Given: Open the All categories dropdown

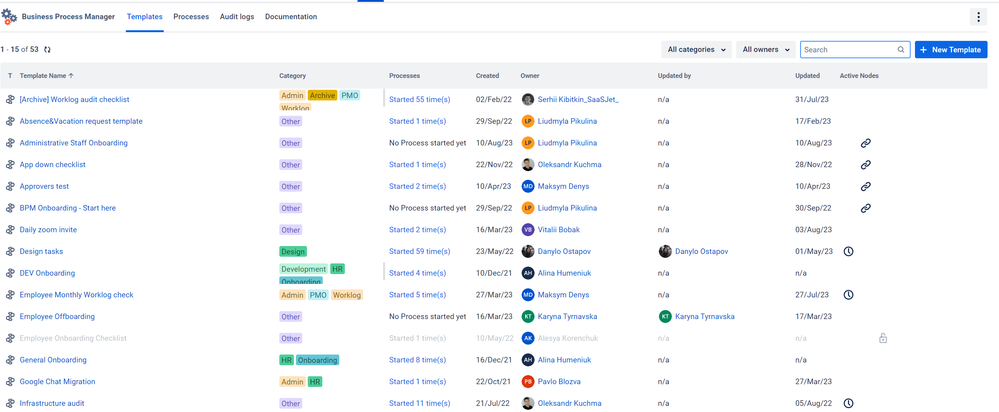Looking at the screenshot, I should click(x=696, y=50).
